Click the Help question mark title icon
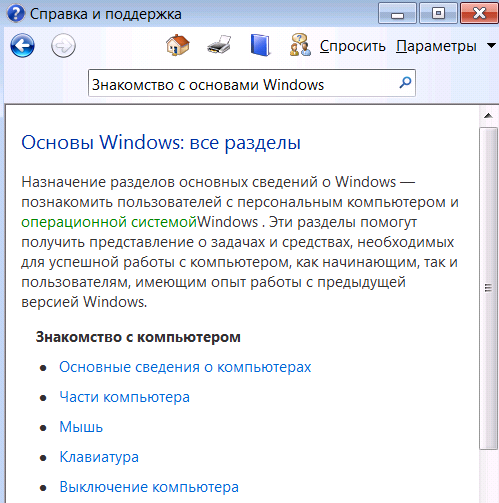Image resolution: width=499 pixels, height=503 pixels. [x=15, y=14]
